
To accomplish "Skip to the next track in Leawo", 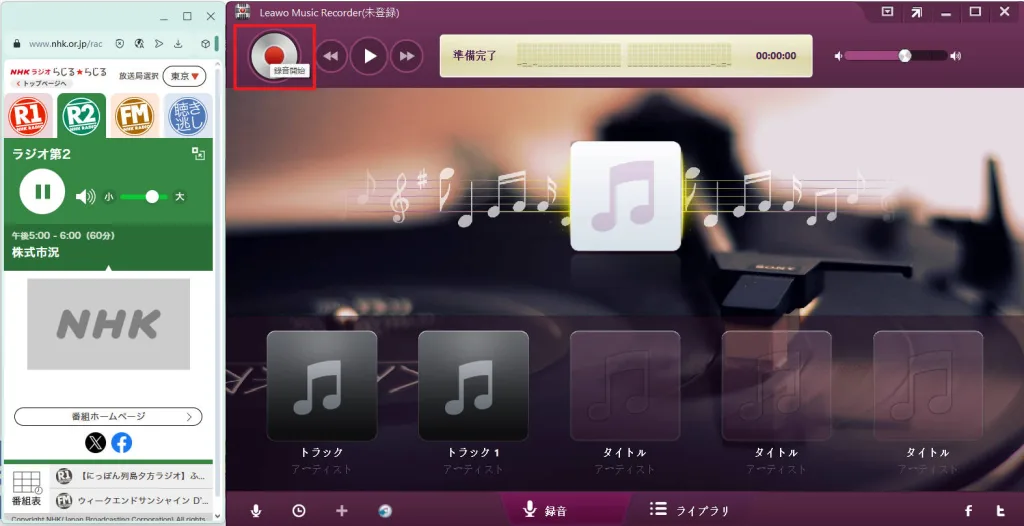I will pos(406,56).
